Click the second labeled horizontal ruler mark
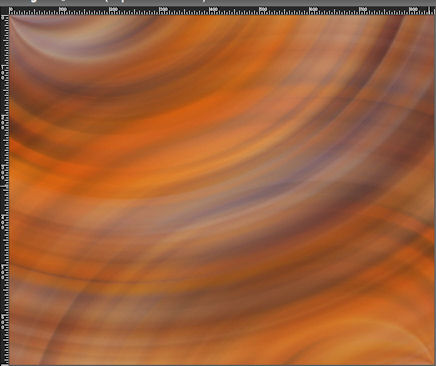This screenshot has height=366, width=436. 63,9
